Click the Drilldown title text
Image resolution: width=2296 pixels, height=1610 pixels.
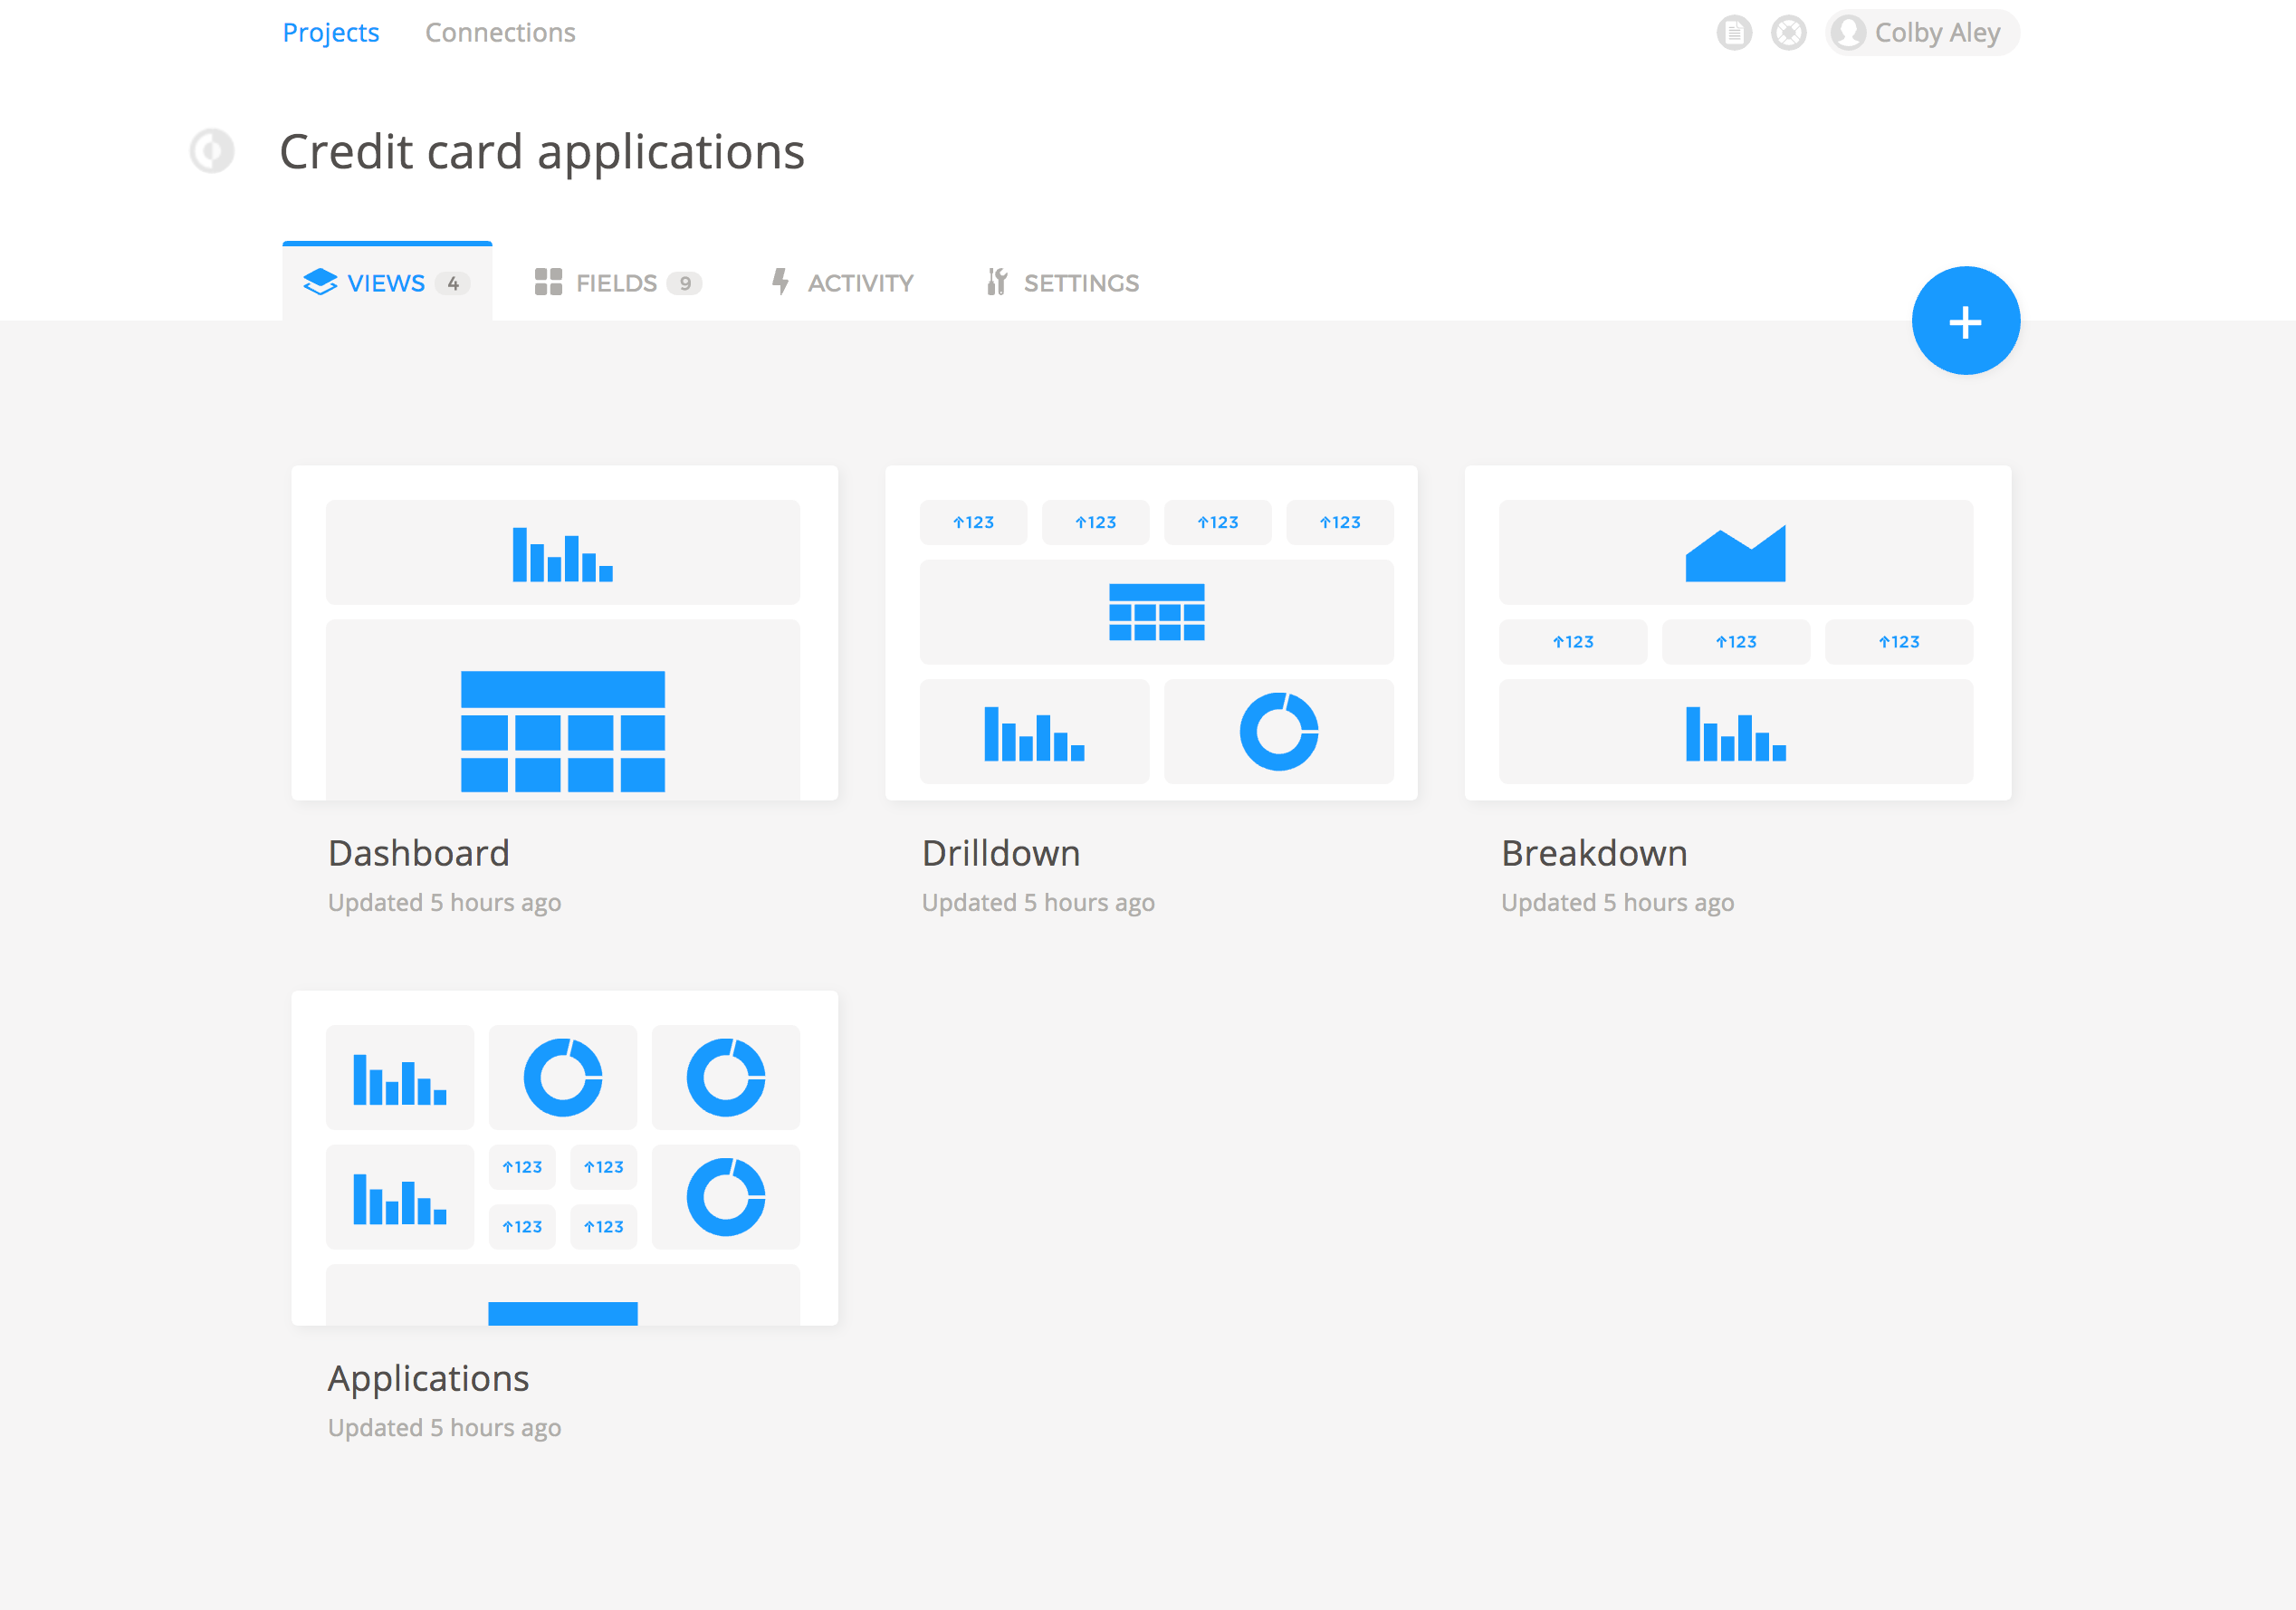coord(1000,853)
